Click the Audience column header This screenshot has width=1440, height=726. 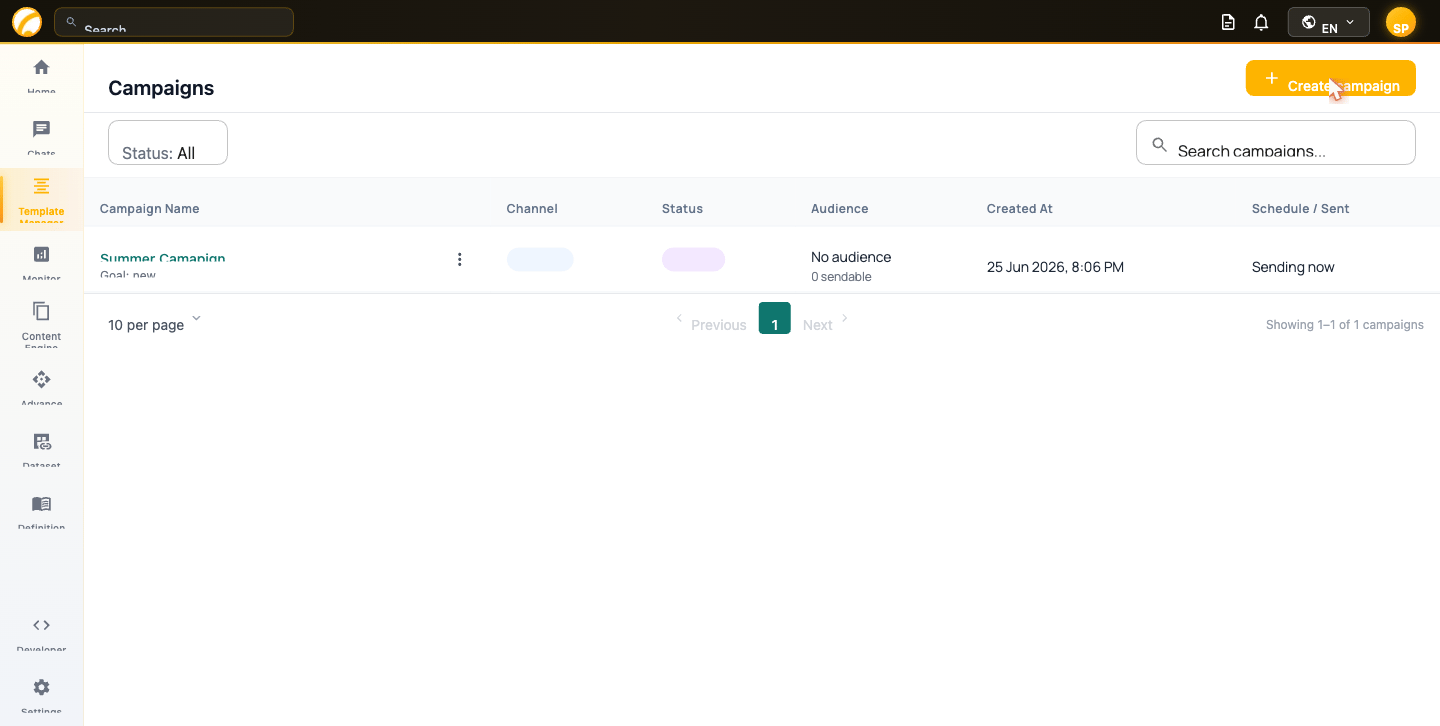tap(840, 209)
